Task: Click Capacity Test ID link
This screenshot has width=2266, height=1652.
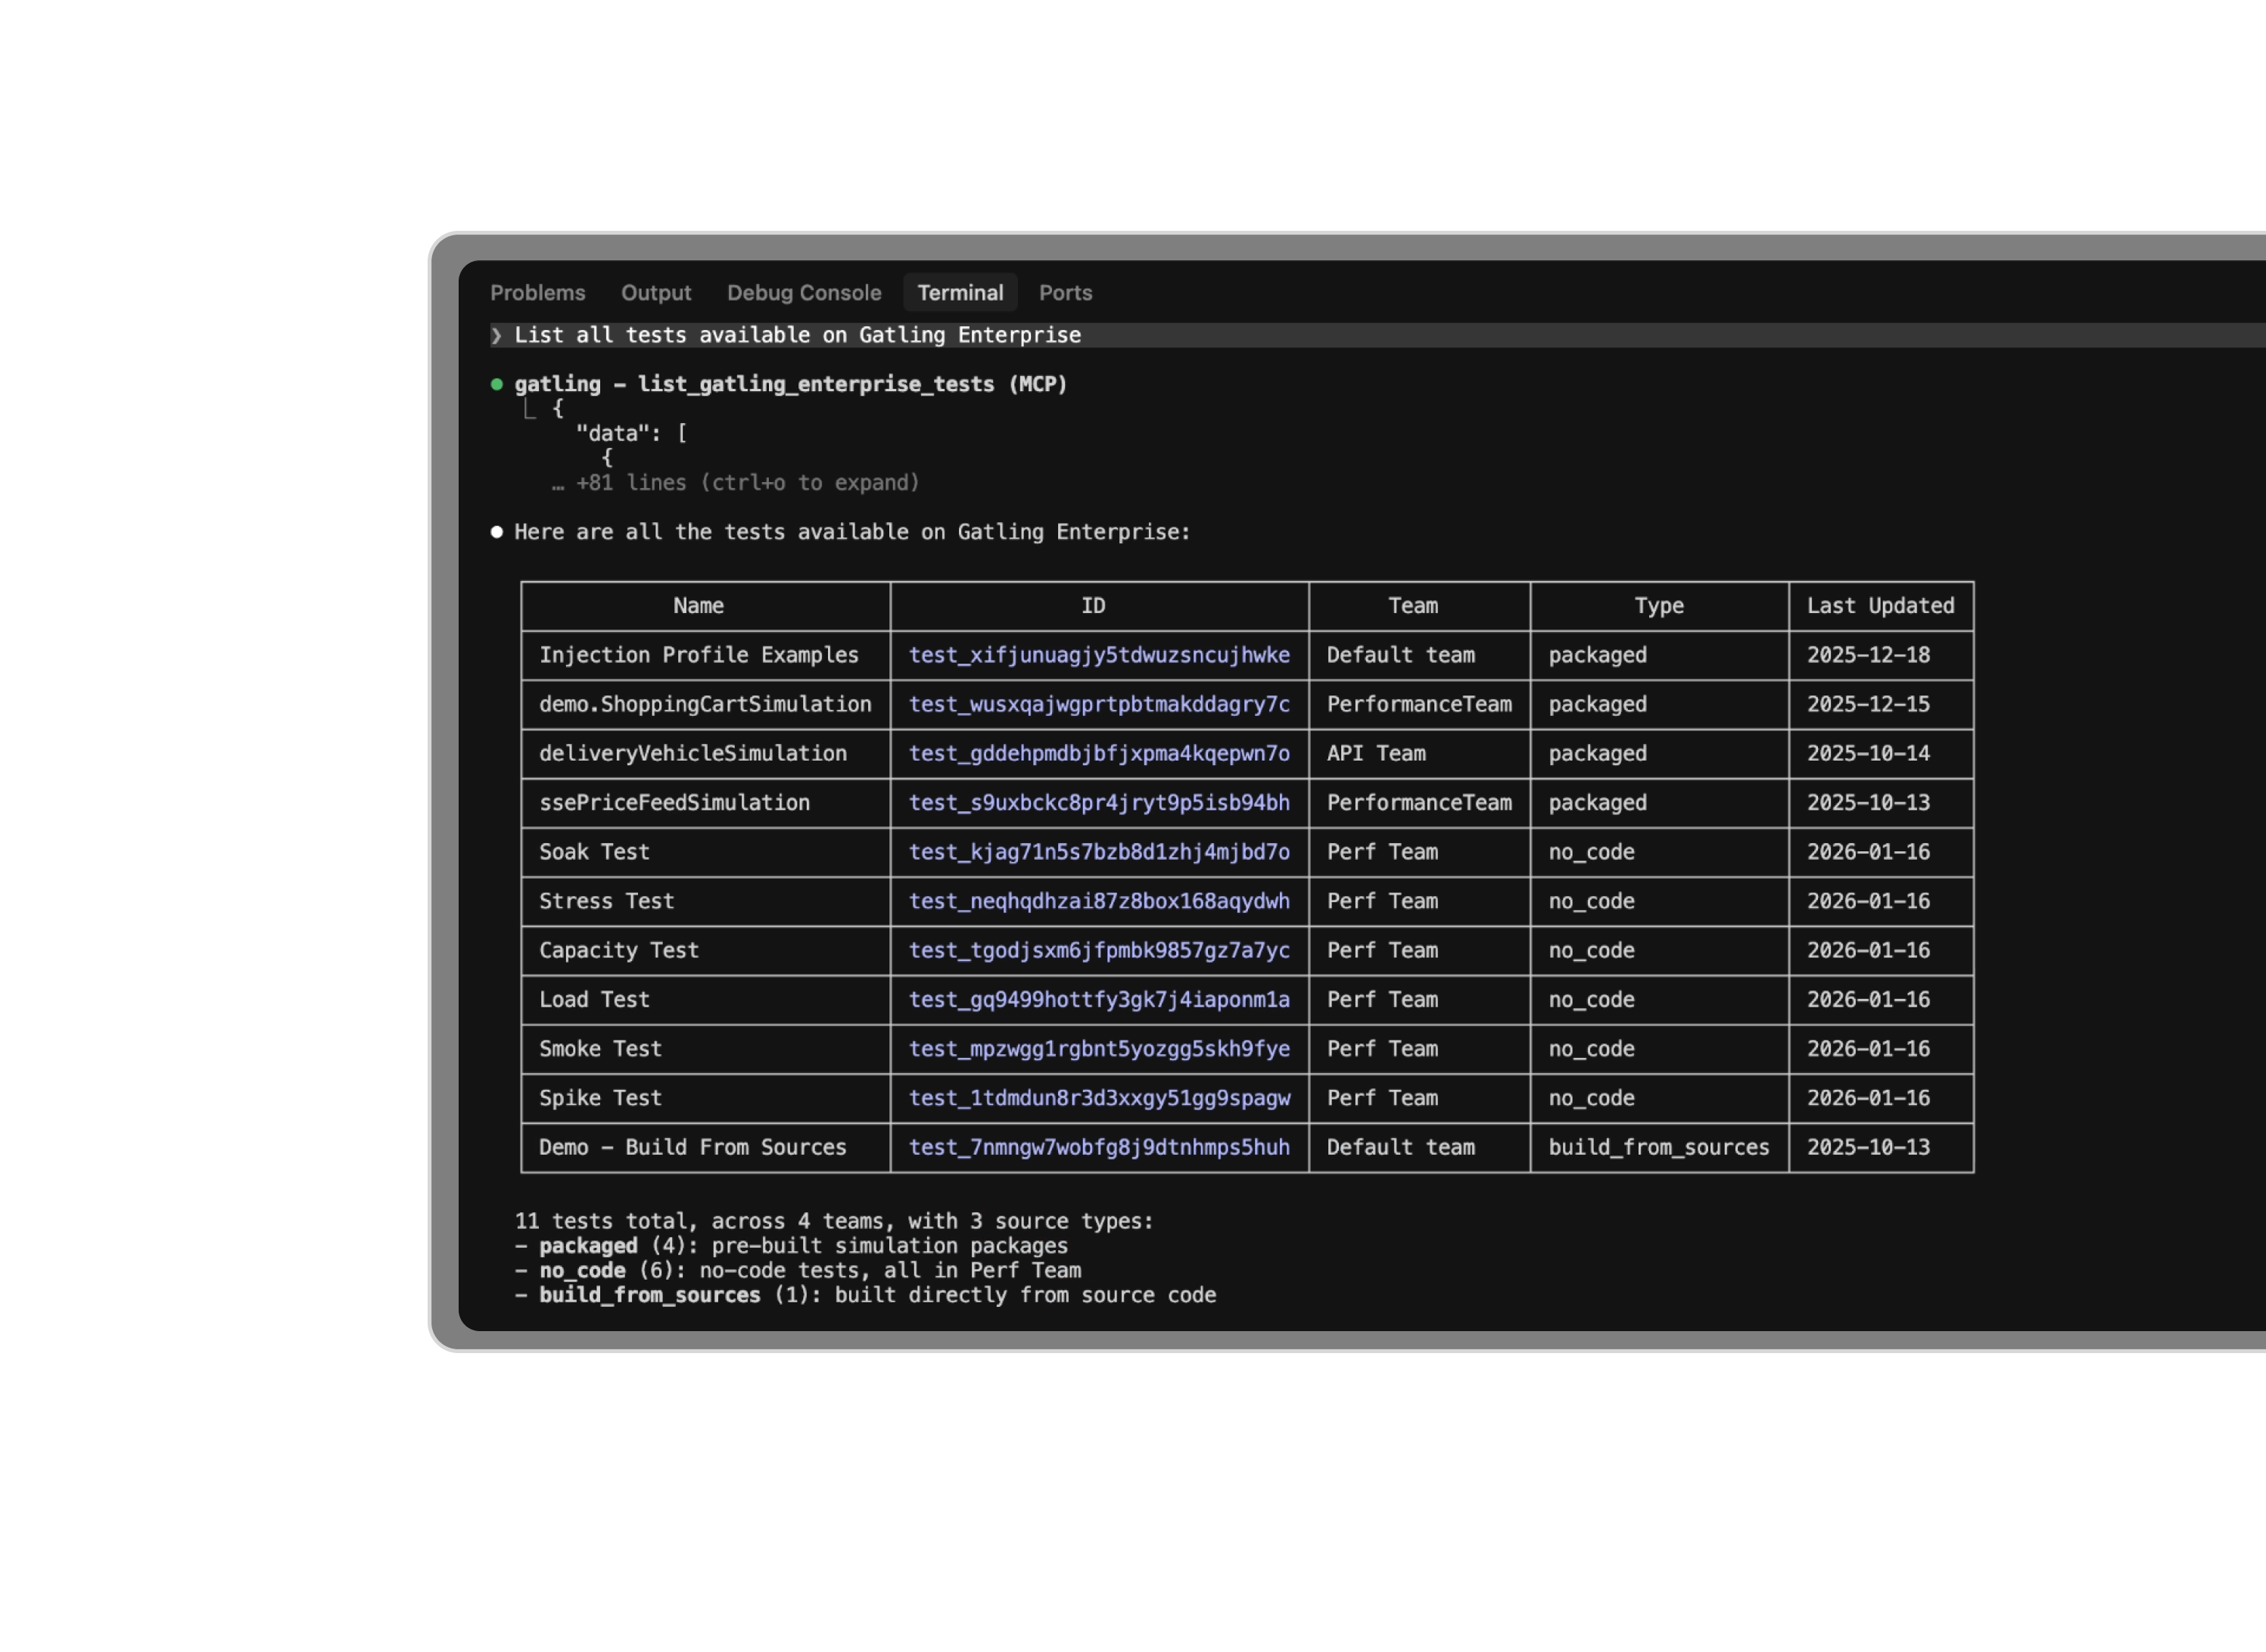Action: pos(1099,950)
